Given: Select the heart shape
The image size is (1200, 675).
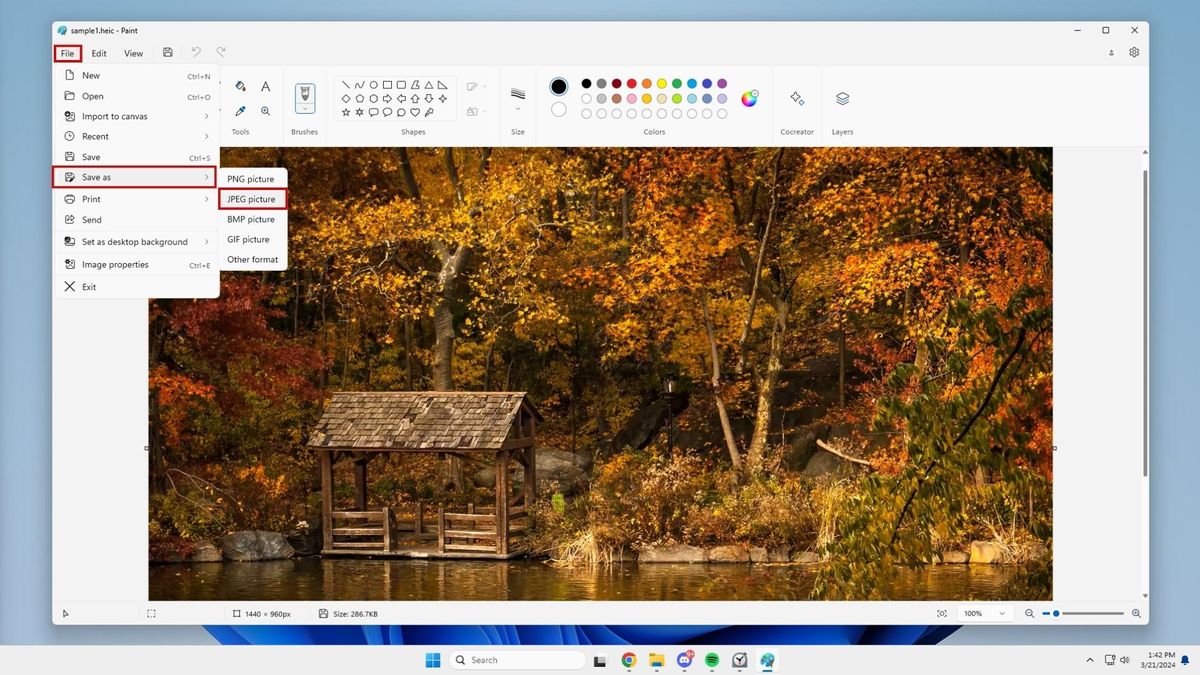Looking at the screenshot, I should click(x=415, y=112).
